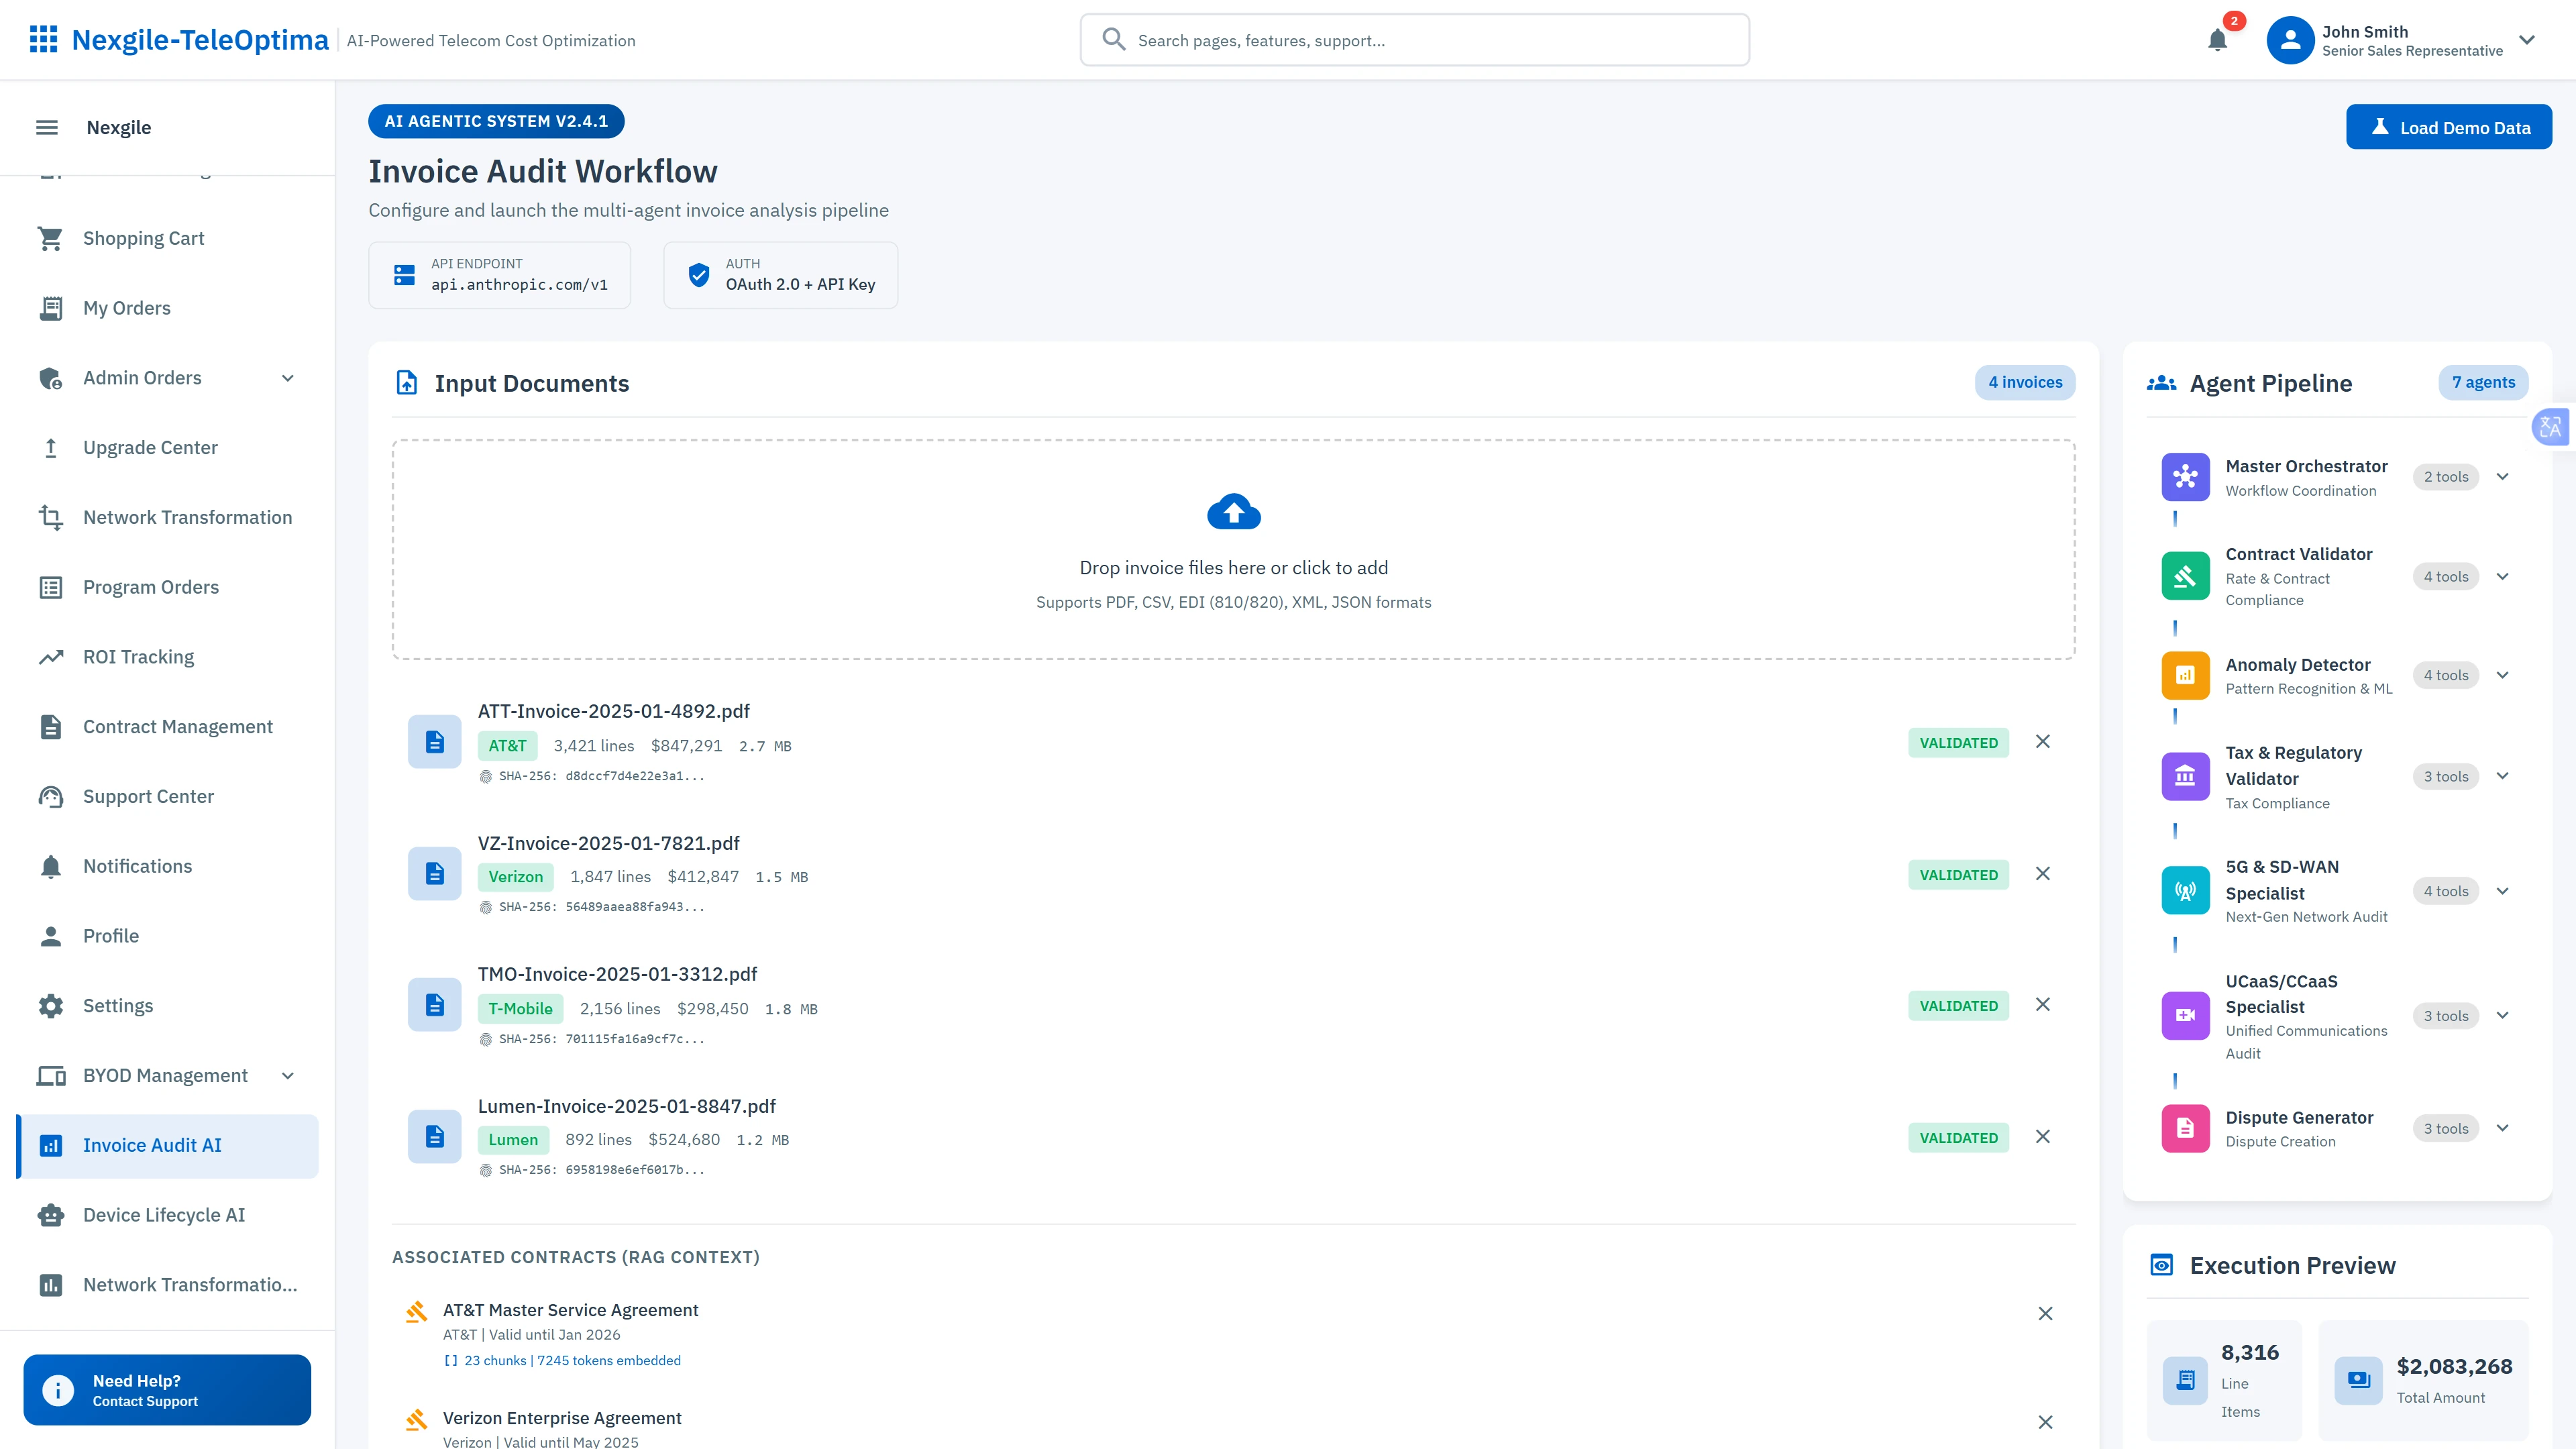2576x1449 pixels.
Task: Expand the Contract Validator tools list
Action: [2503, 576]
